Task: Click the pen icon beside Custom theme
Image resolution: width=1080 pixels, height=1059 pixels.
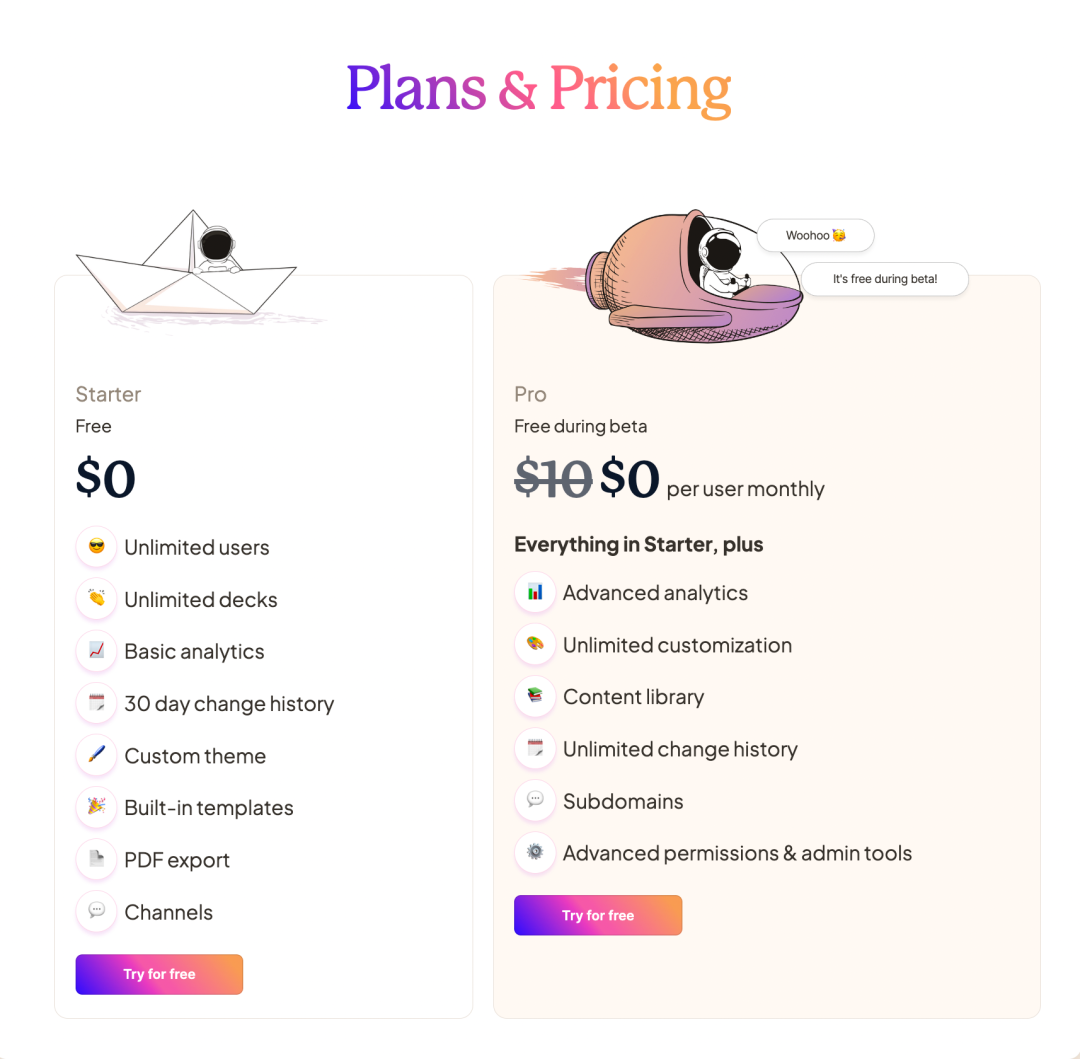Action: click(x=96, y=755)
